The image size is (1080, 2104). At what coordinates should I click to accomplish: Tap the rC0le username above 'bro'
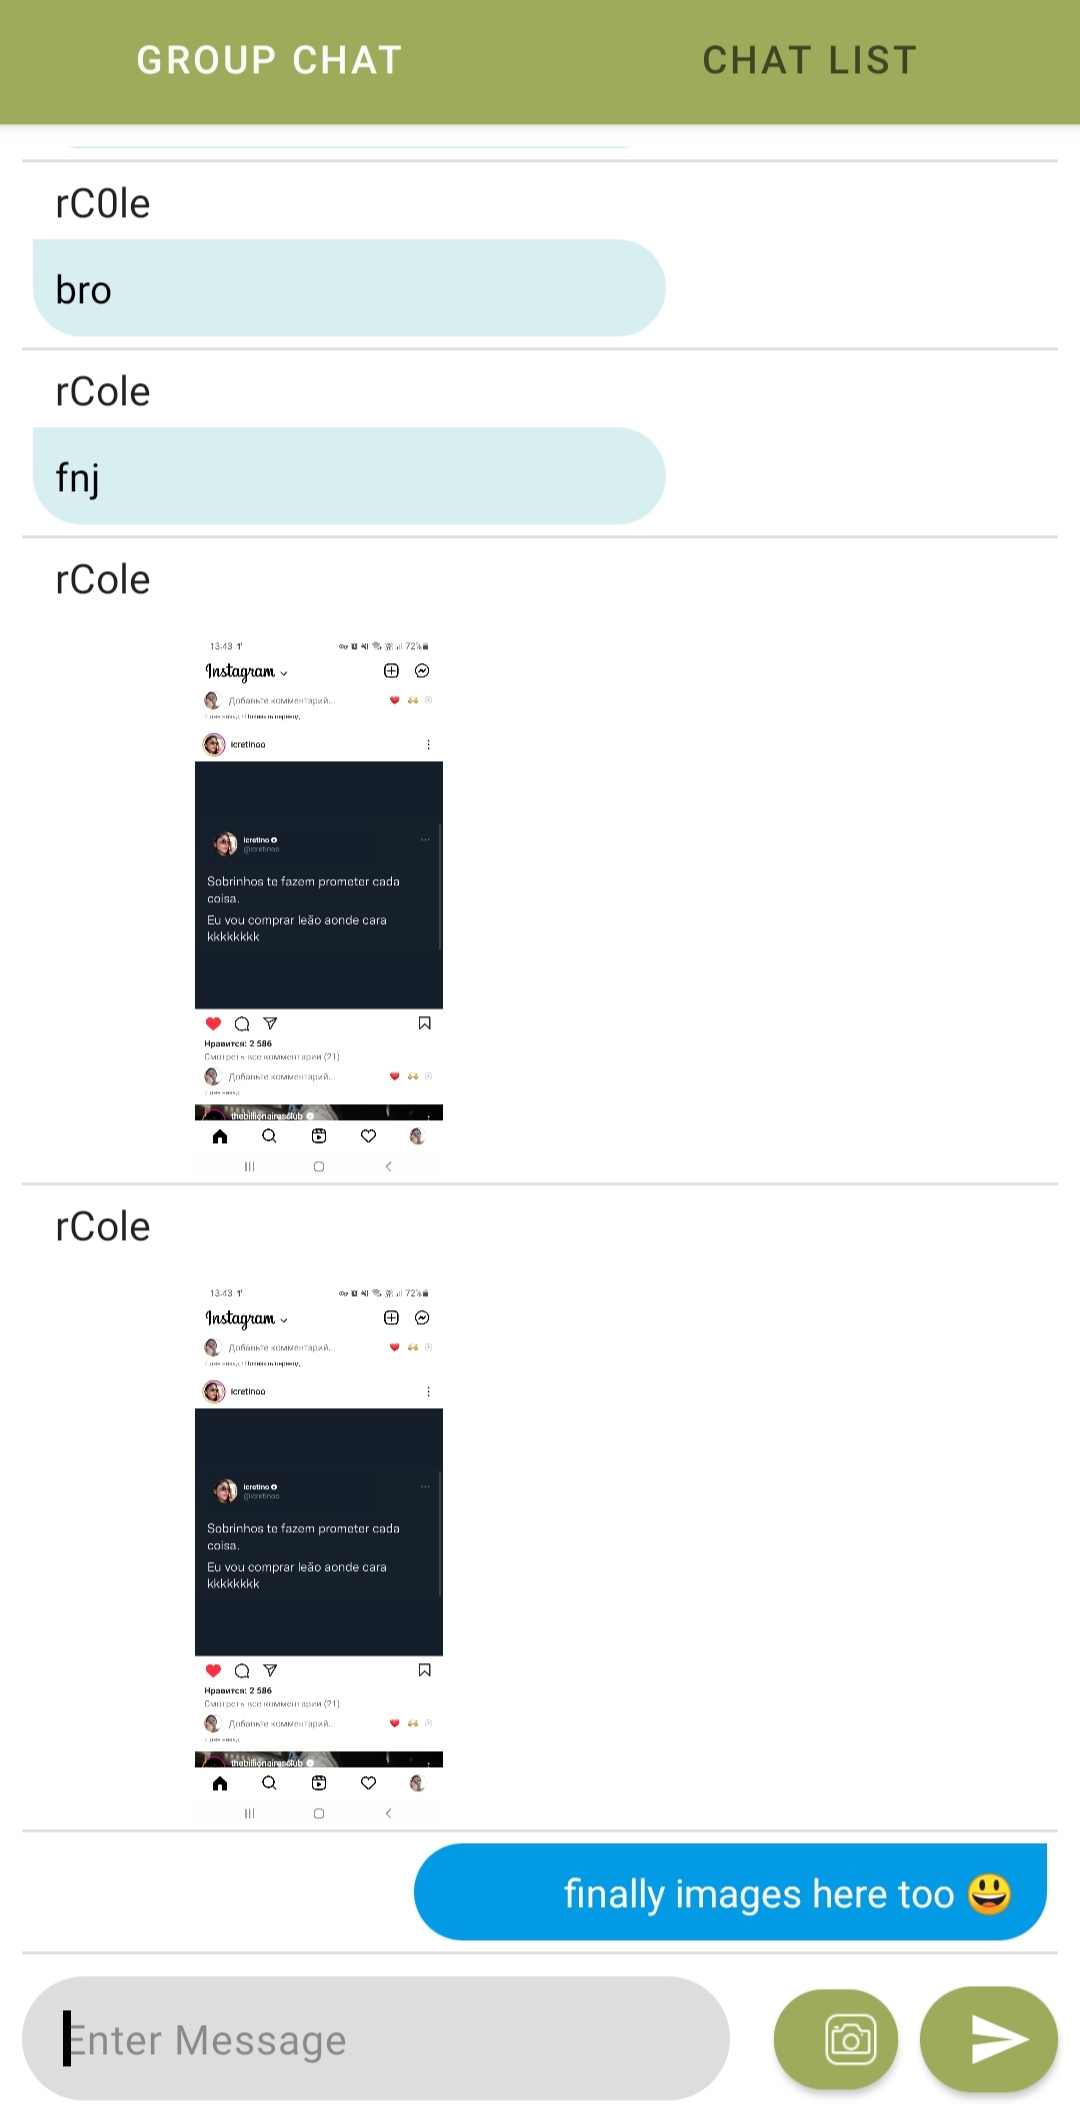tap(103, 204)
